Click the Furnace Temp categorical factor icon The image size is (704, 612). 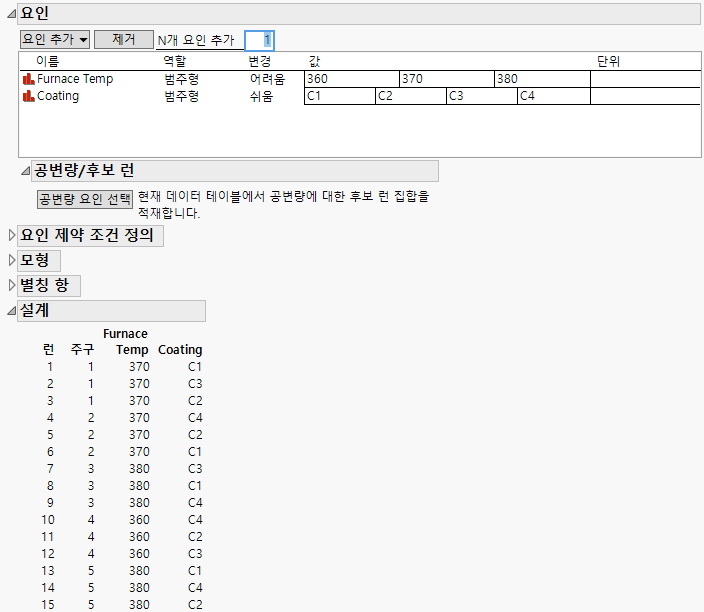[28, 79]
